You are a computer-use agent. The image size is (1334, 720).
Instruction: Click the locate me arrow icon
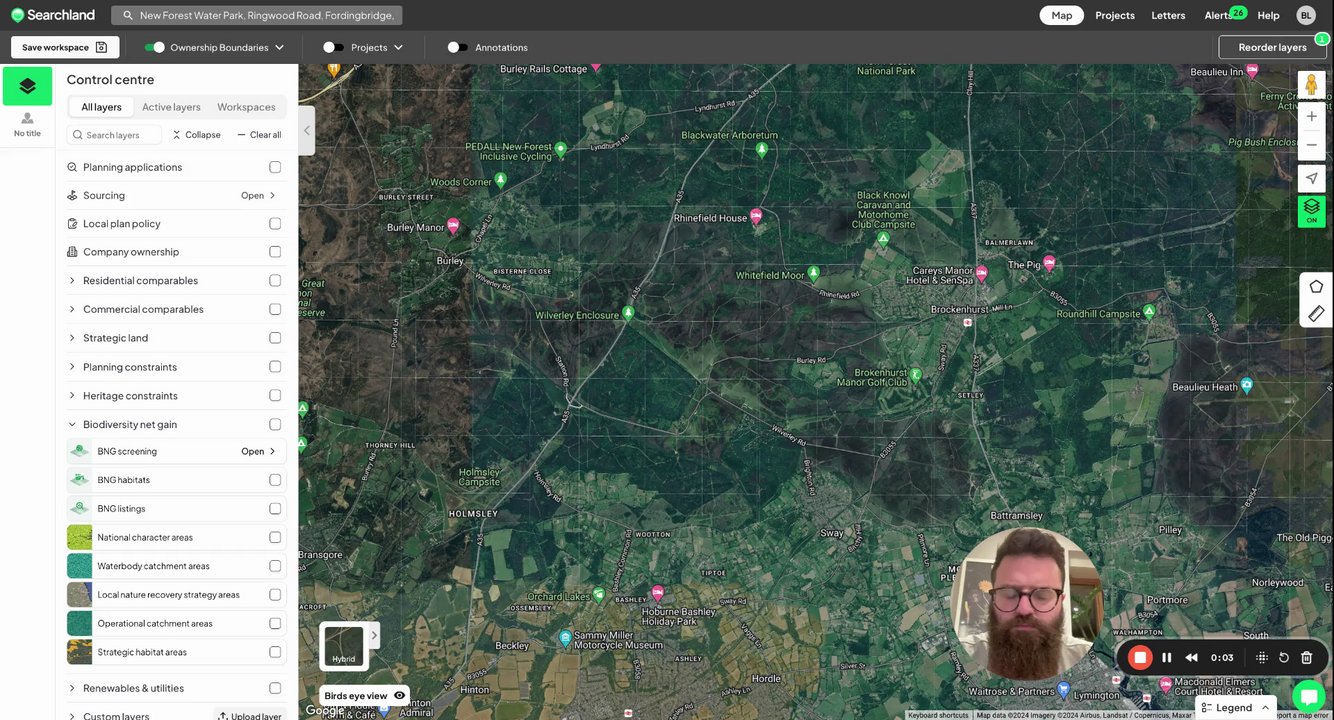tap(1311, 178)
